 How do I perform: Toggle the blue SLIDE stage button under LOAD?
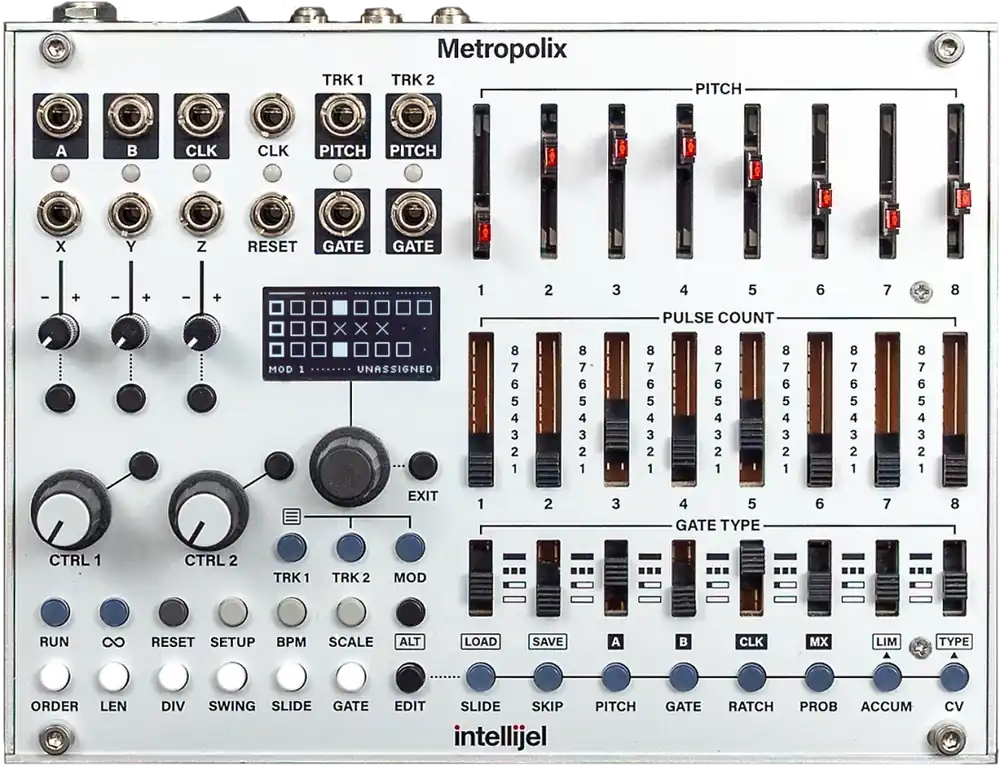[480, 677]
